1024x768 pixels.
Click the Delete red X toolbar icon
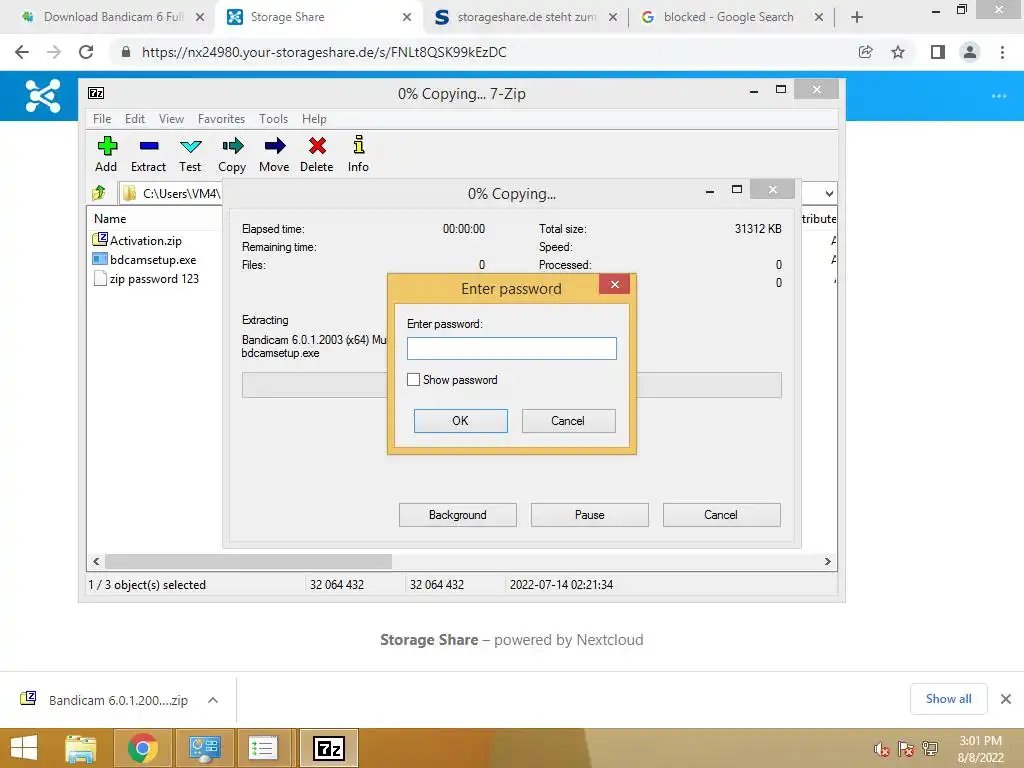[317, 146]
